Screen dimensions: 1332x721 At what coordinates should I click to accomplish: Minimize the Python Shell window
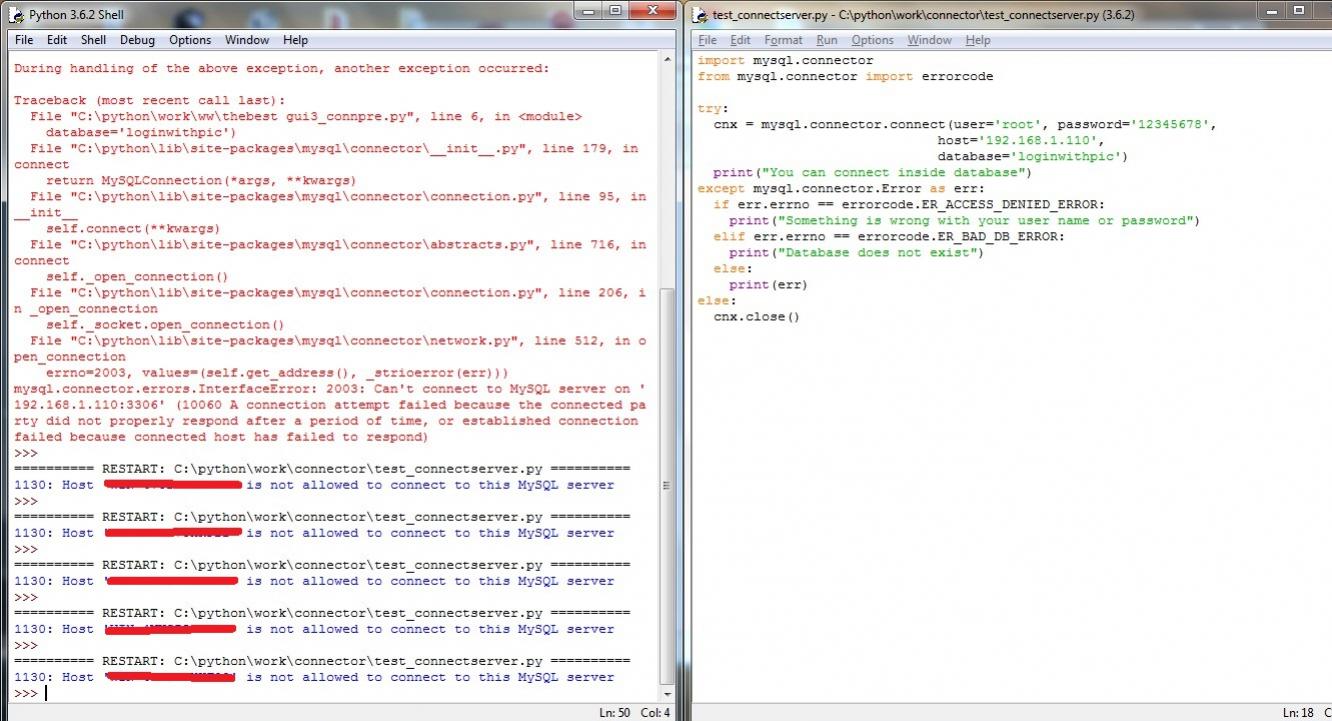click(588, 11)
